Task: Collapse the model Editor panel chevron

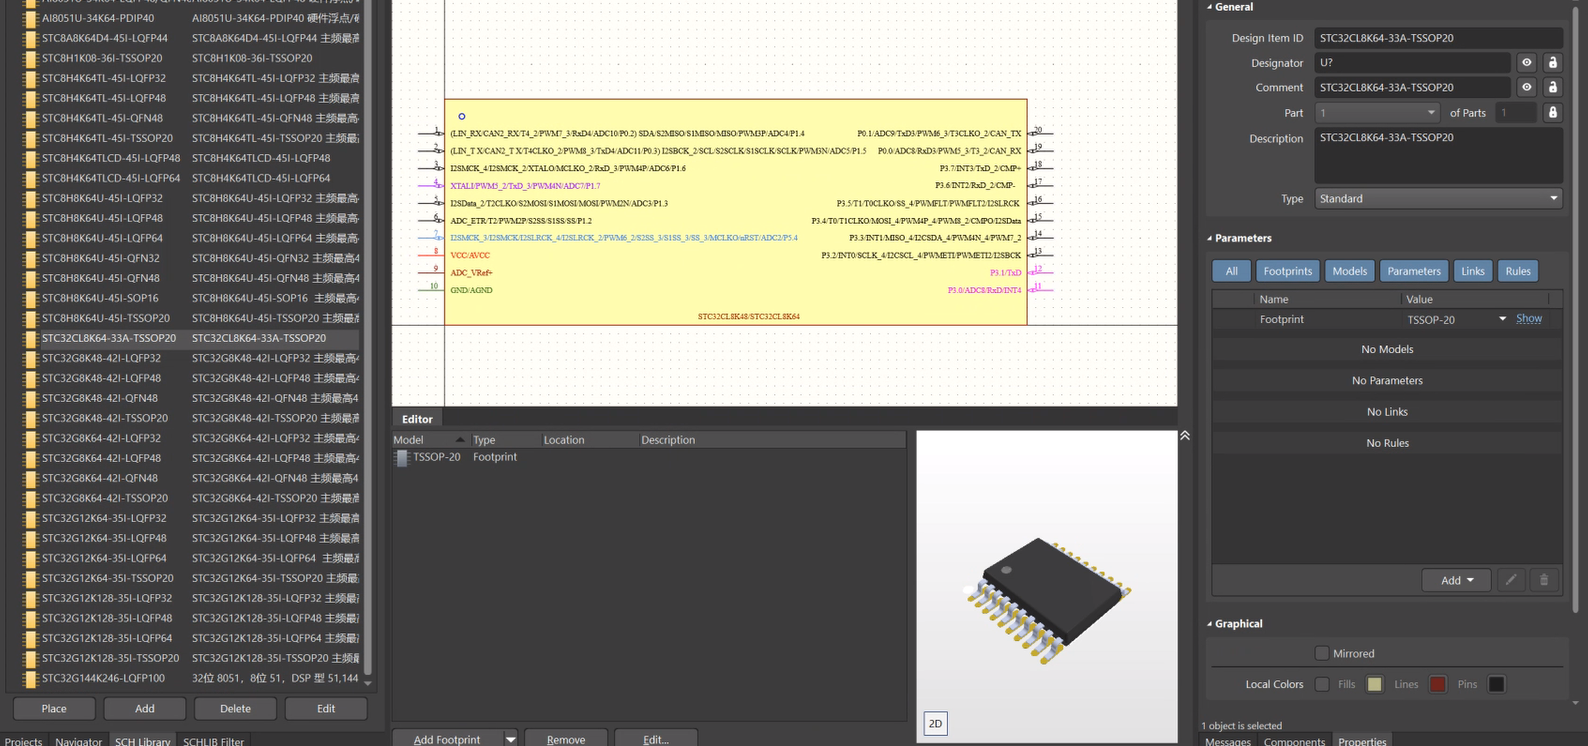Action: (x=1185, y=436)
